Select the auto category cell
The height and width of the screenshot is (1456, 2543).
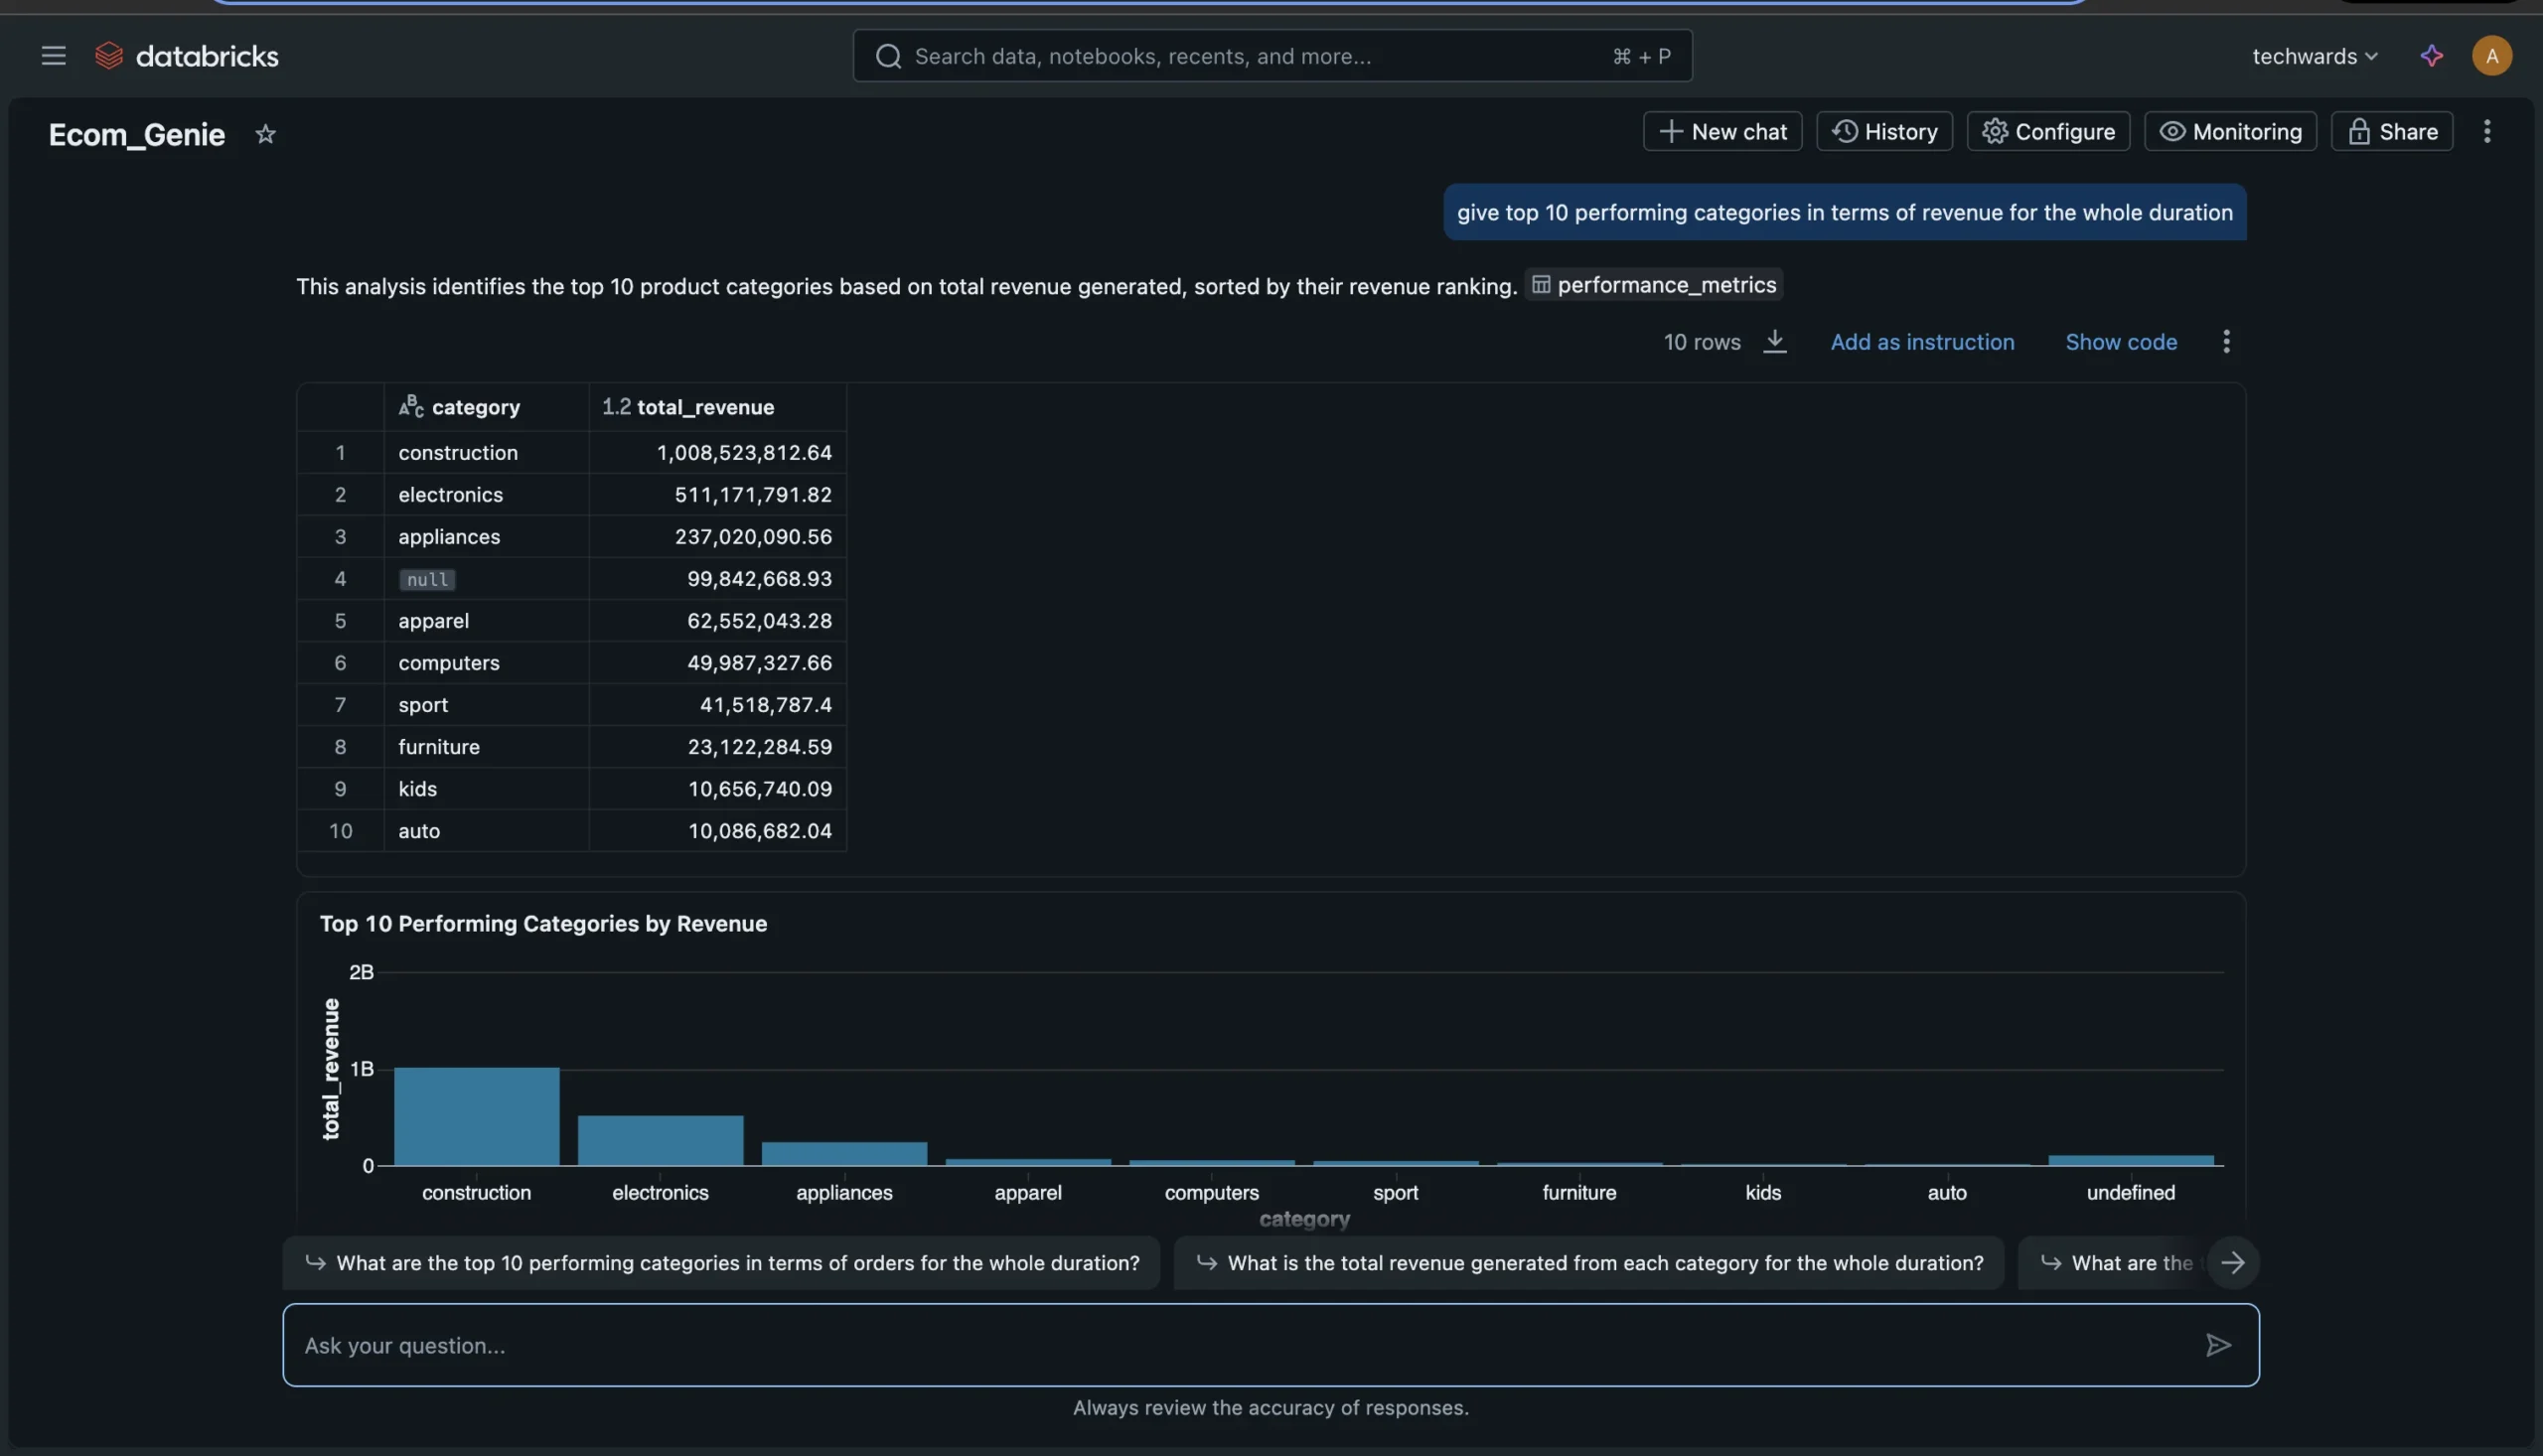pyautogui.click(x=486, y=831)
